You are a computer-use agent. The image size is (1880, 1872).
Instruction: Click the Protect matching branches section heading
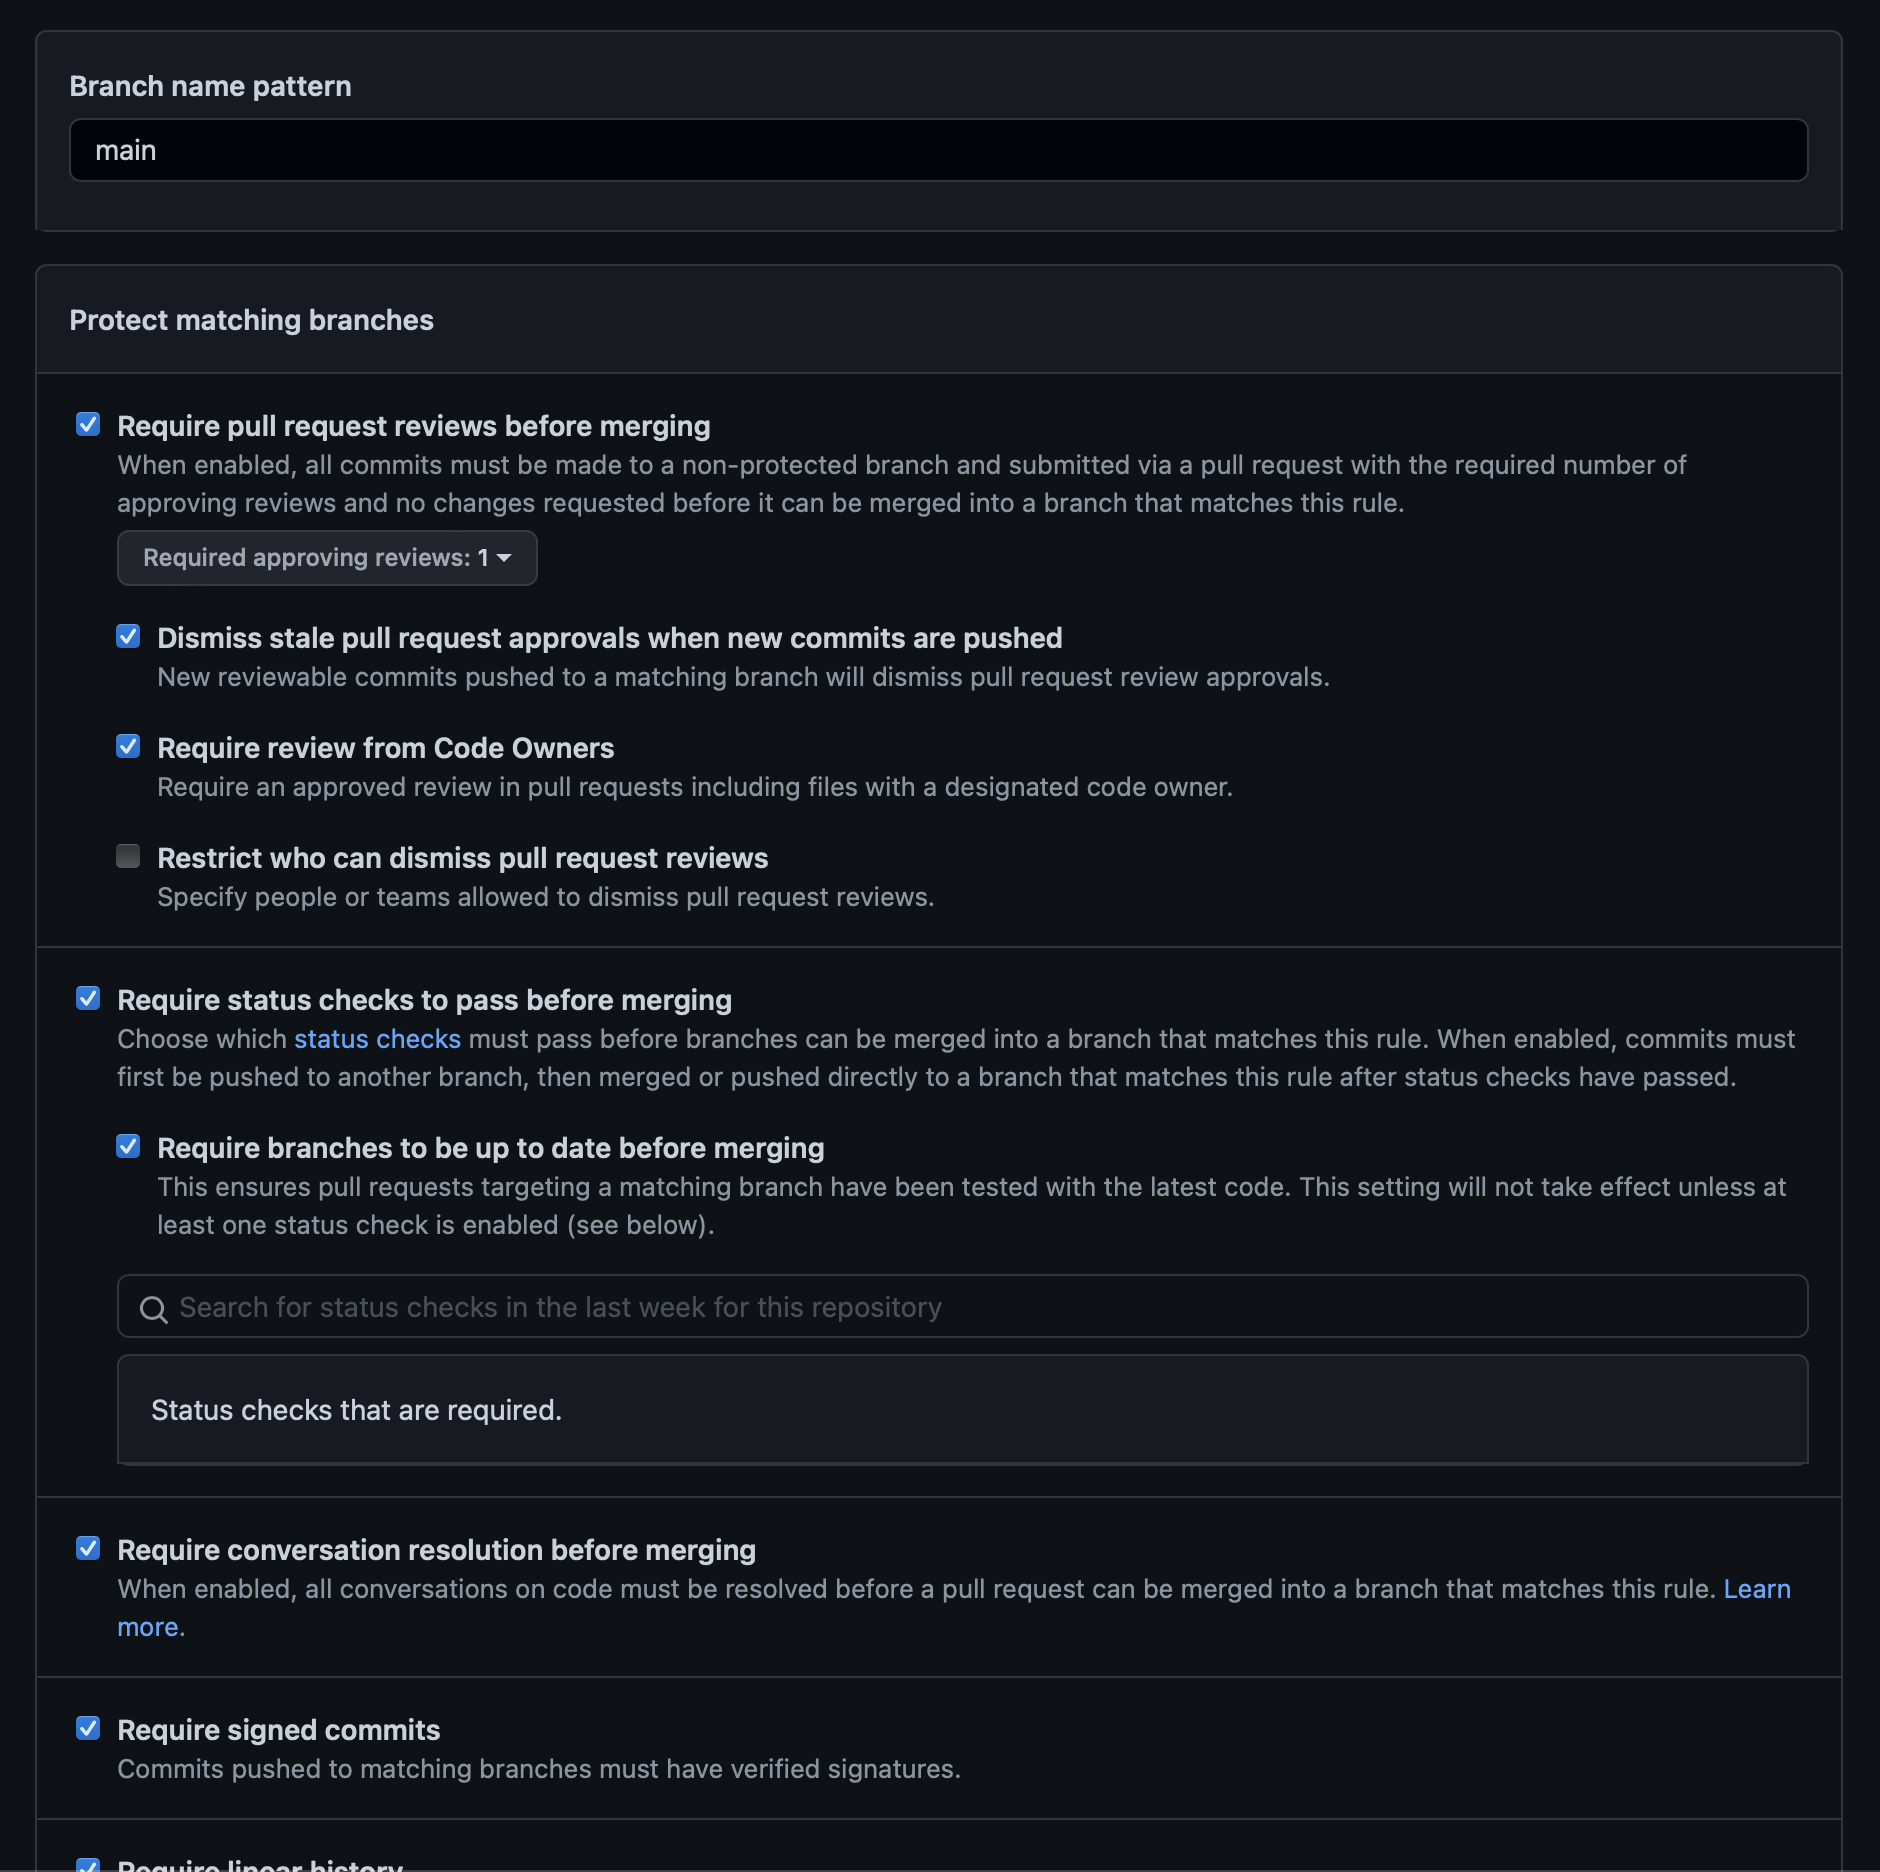pos(251,320)
